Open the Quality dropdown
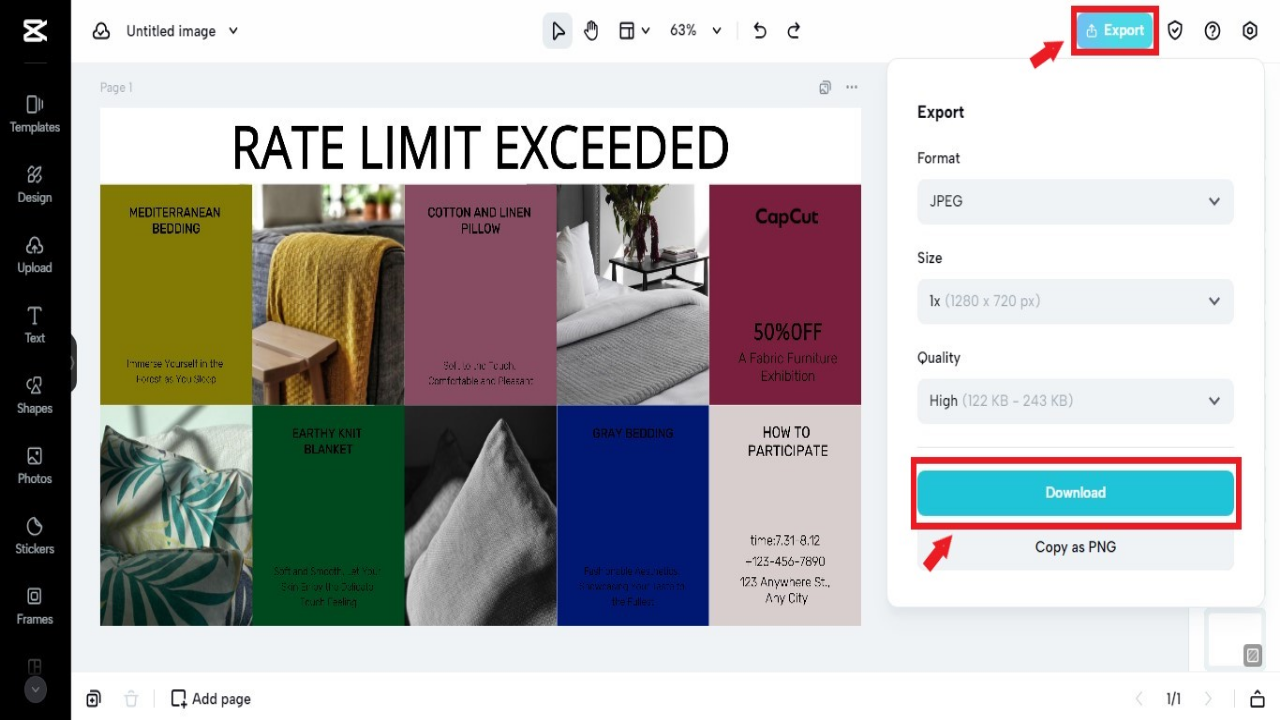This screenshot has height=720, width=1280. point(1075,400)
